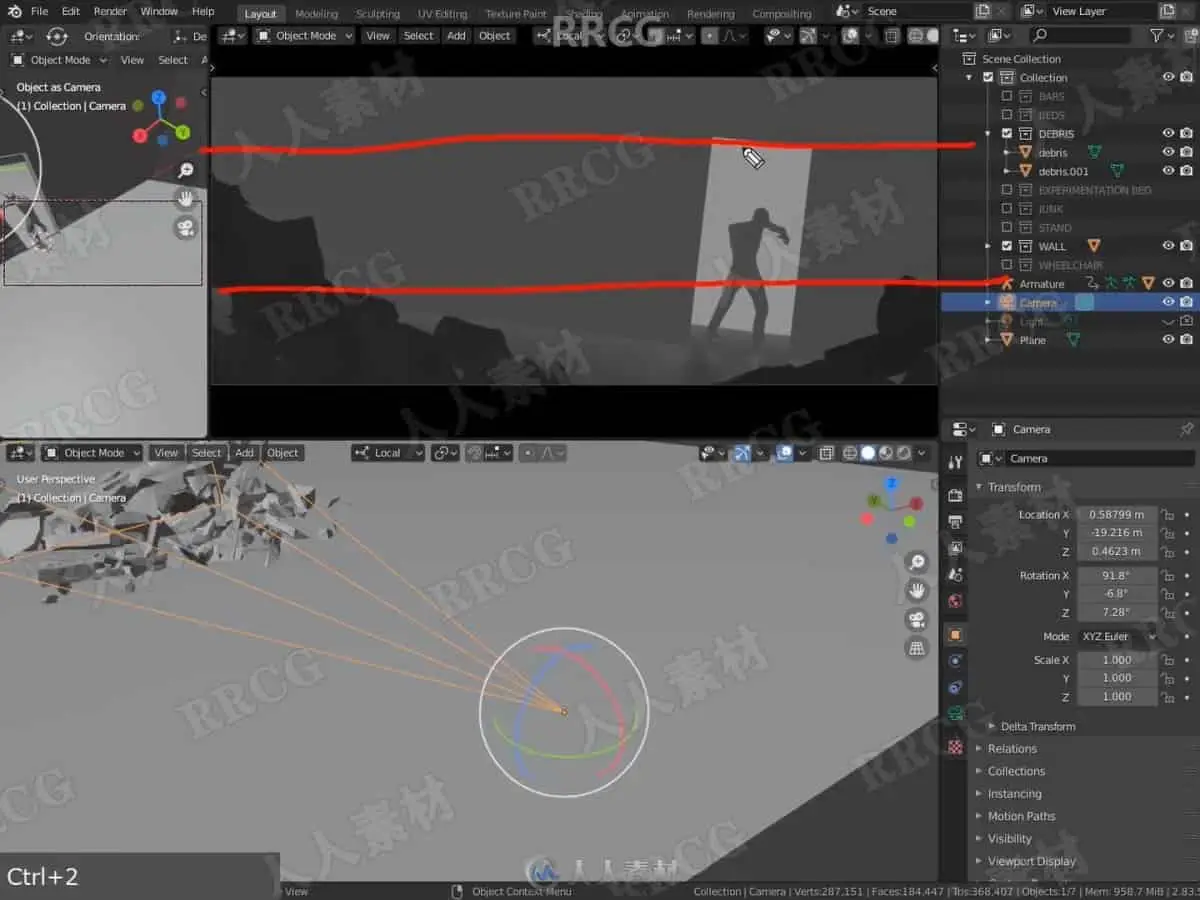Click the zoom magnifier in left small viewport

185,171
